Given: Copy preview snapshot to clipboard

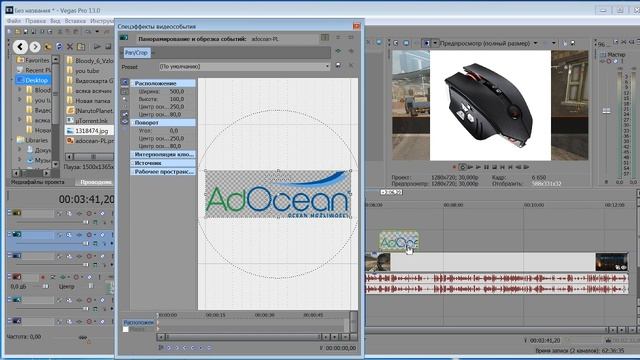Looking at the screenshot, I should (x=565, y=43).
